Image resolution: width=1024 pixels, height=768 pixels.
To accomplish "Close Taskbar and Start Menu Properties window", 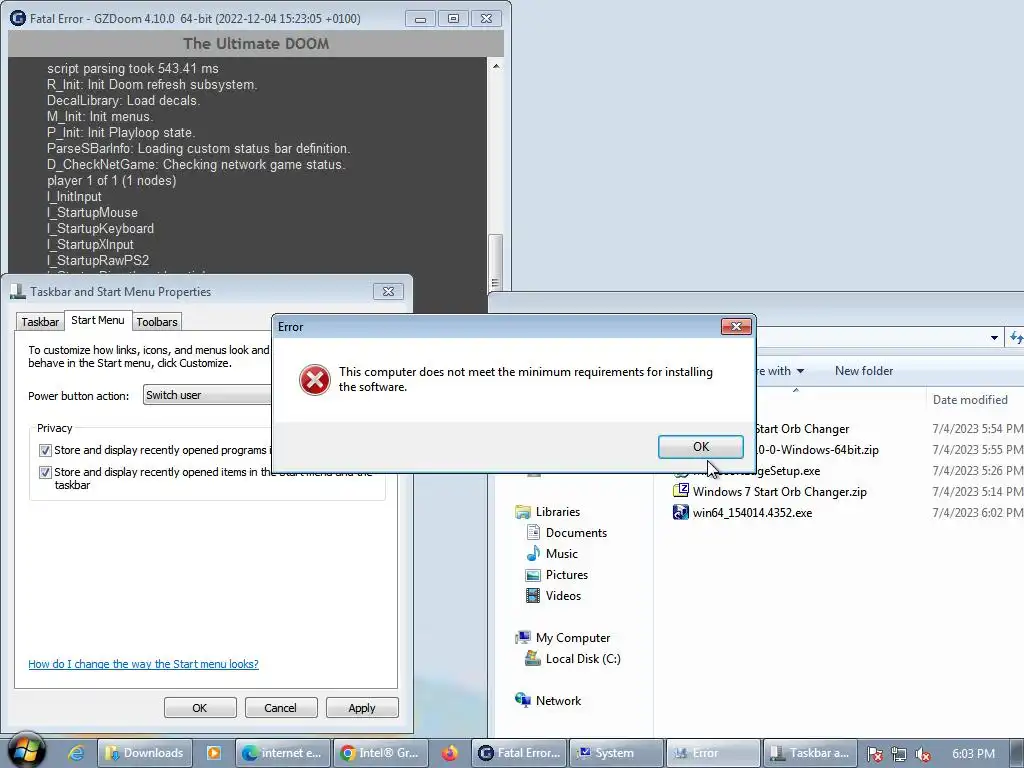I will [388, 291].
